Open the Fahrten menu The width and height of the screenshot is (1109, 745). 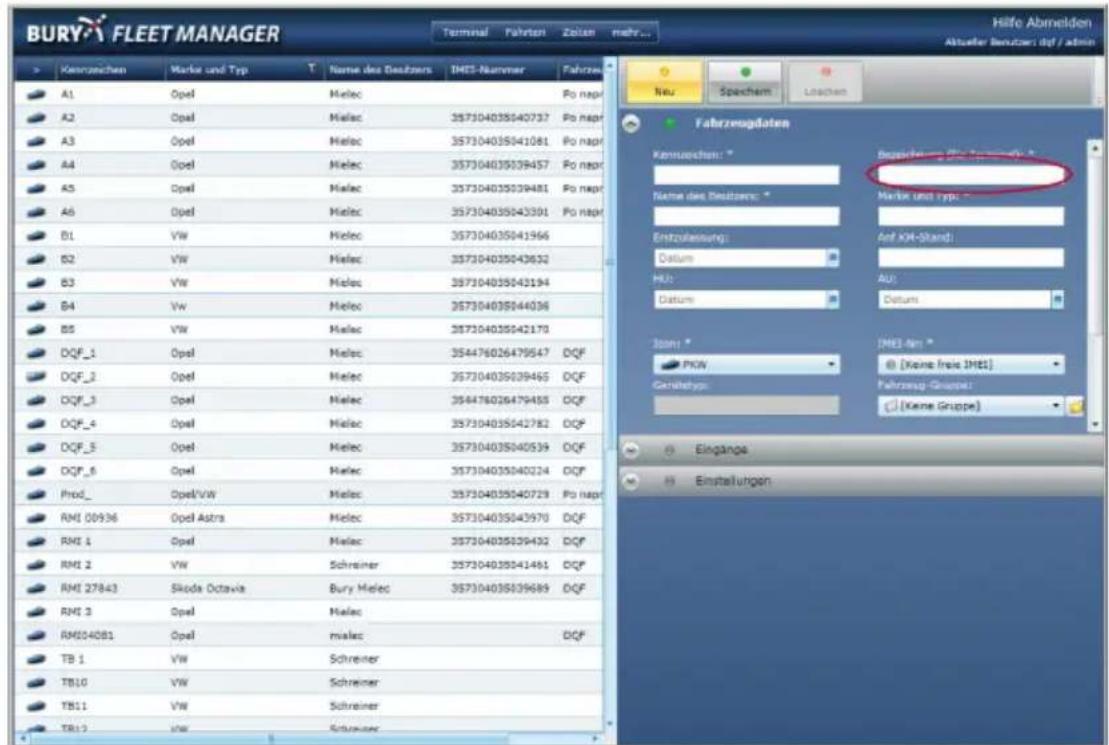coord(525,33)
